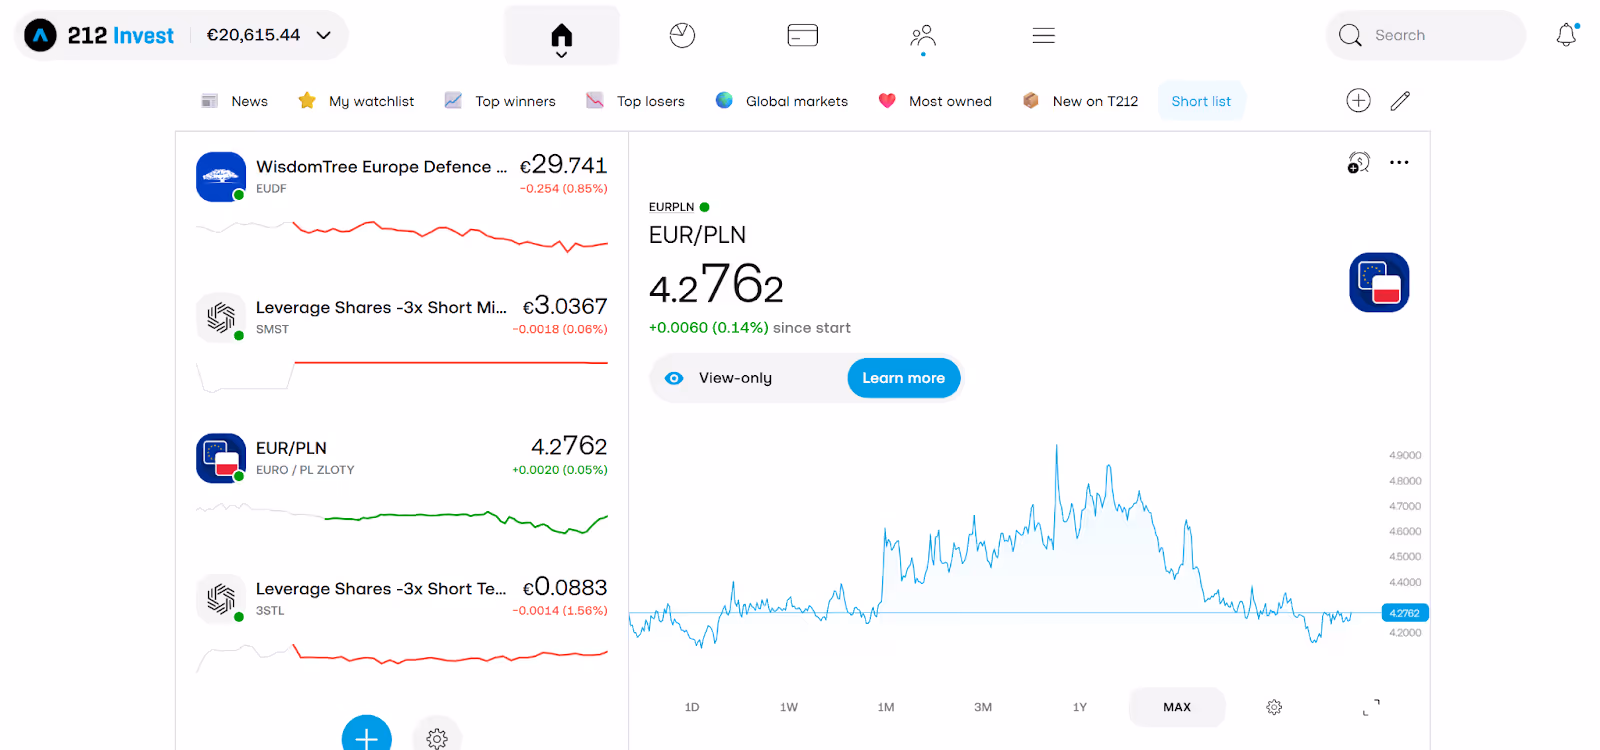Select the 1M chart range
1600x750 pixels.
pos(886,707)
